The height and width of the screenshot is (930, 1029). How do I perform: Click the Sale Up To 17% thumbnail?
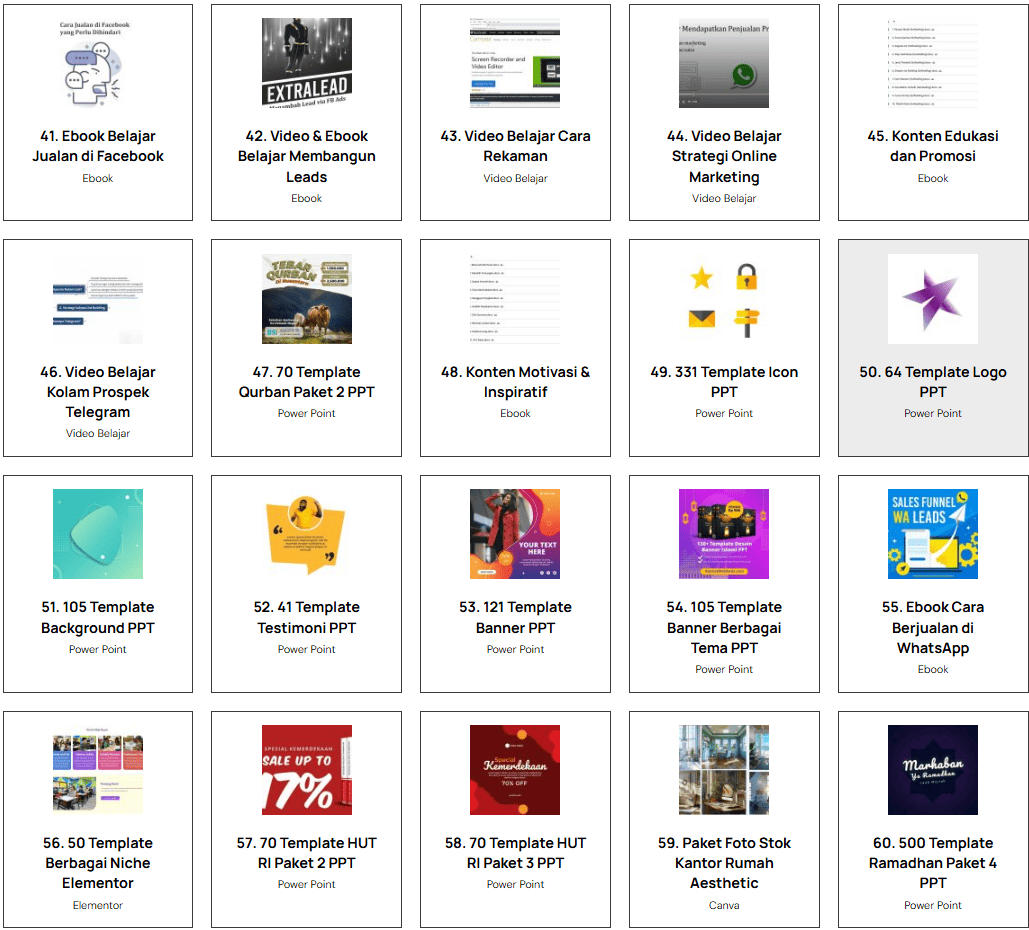click(x=306, y=770)
